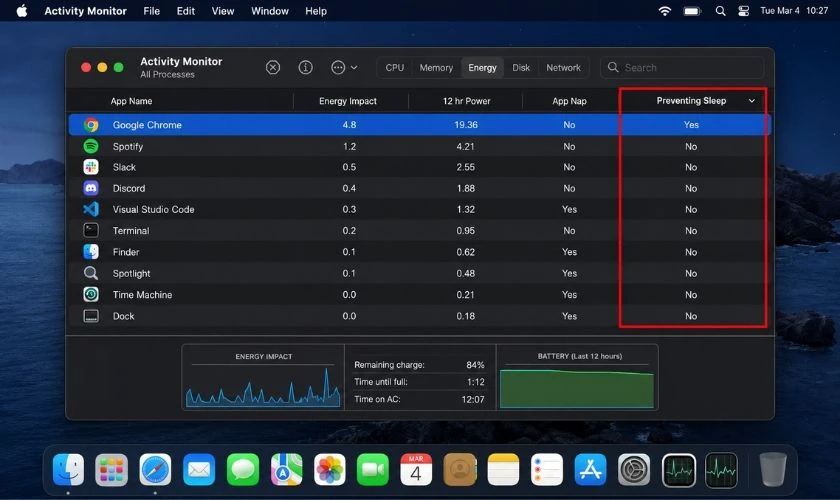840x500 pixels.
Task: Select the Slack process row name
Action: (x=124, y=167)
